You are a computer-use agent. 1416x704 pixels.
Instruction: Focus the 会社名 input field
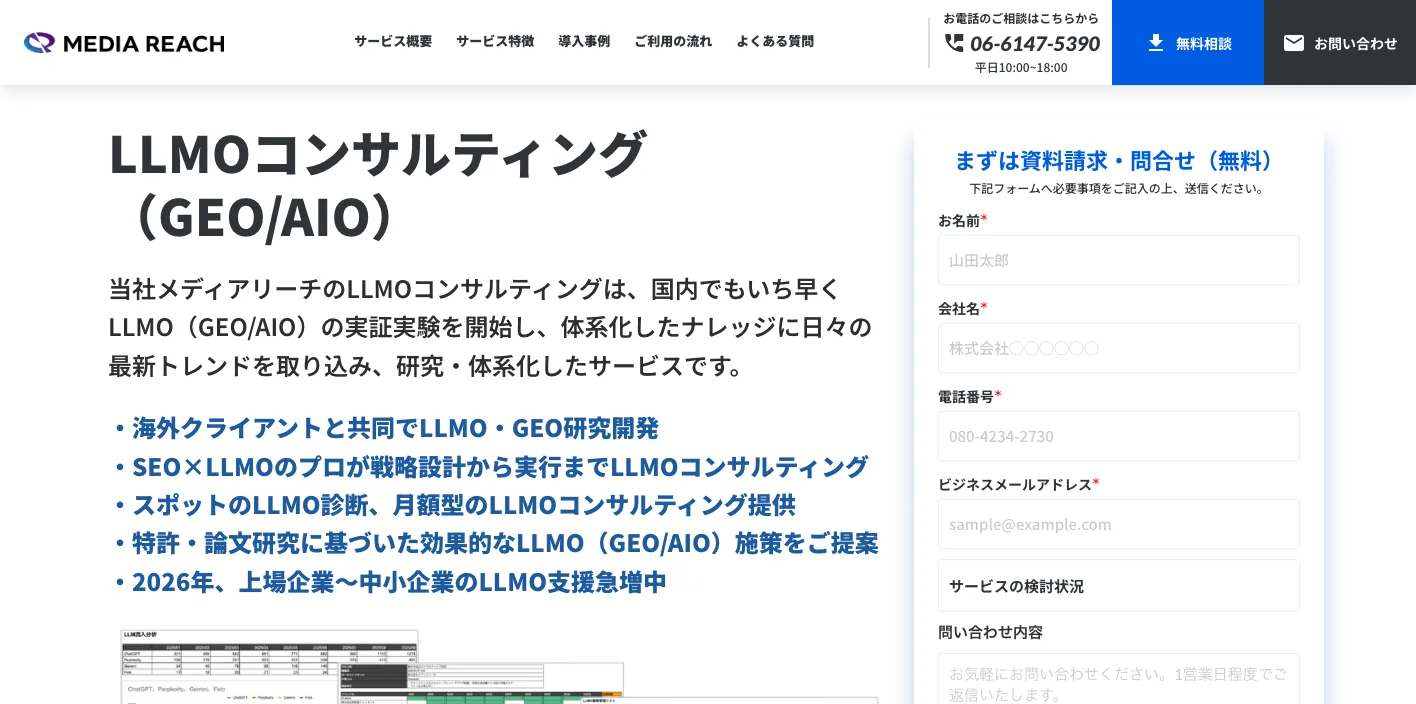point(1119,348)
